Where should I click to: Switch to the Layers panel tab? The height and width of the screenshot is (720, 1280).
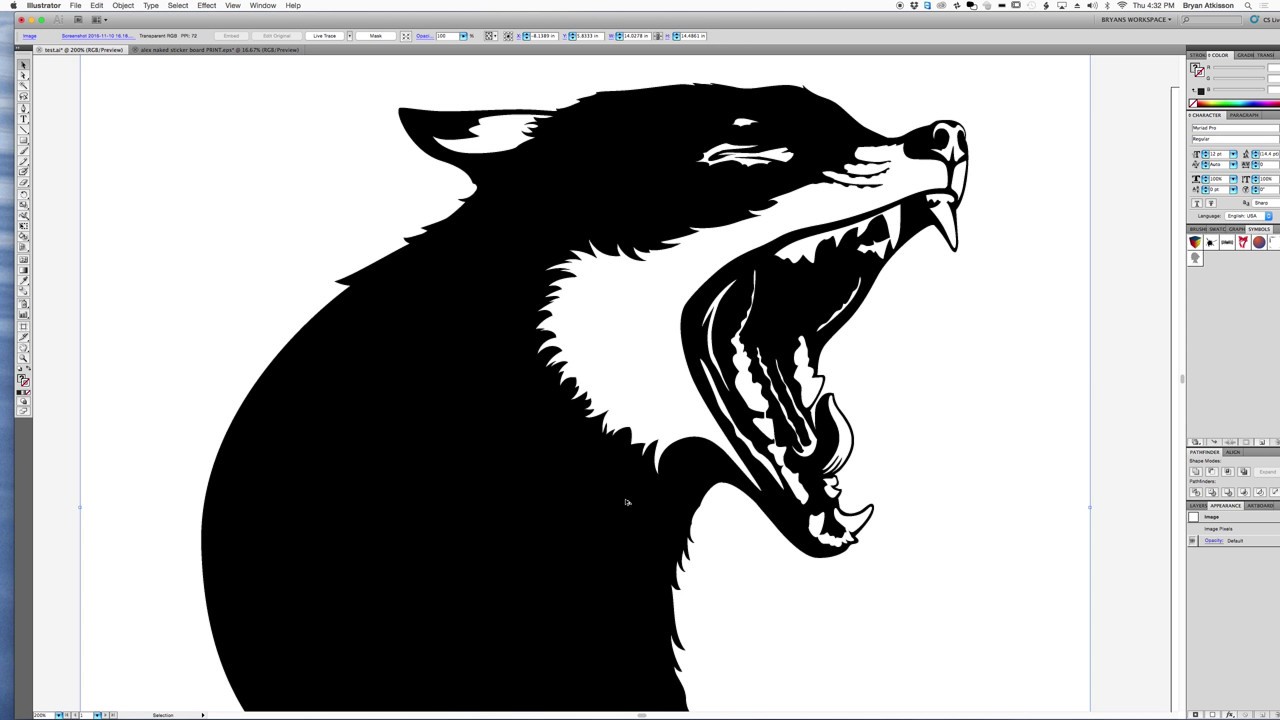coord(1197,505)
